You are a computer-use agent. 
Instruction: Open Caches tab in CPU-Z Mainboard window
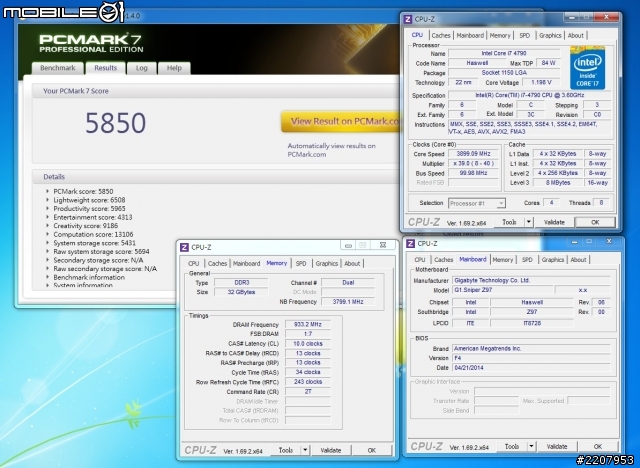(x=444, y=260)
